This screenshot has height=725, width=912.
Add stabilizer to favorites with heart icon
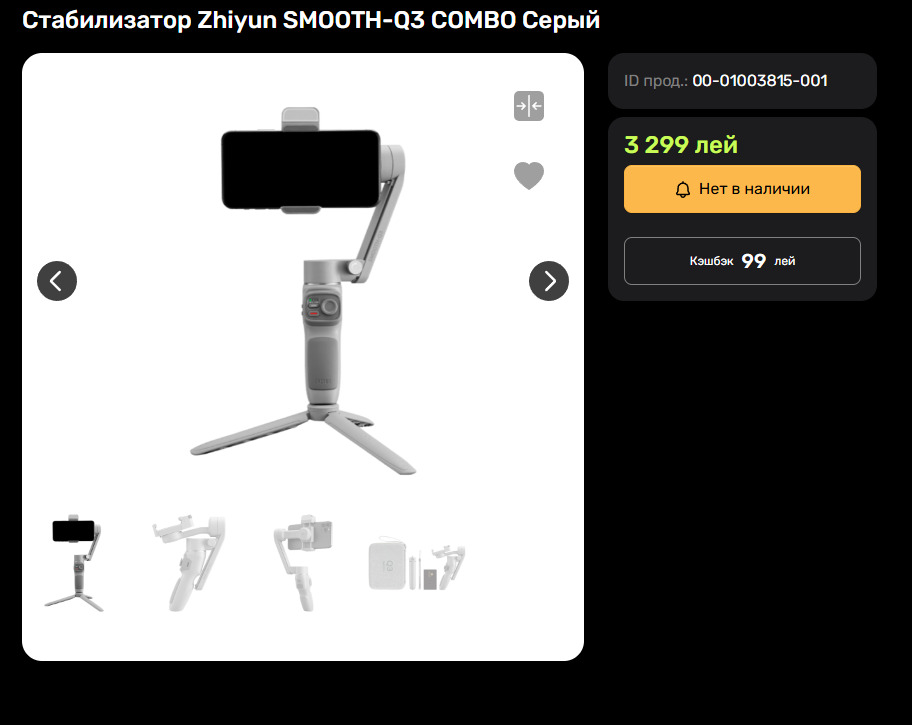[x=529, y=175]
